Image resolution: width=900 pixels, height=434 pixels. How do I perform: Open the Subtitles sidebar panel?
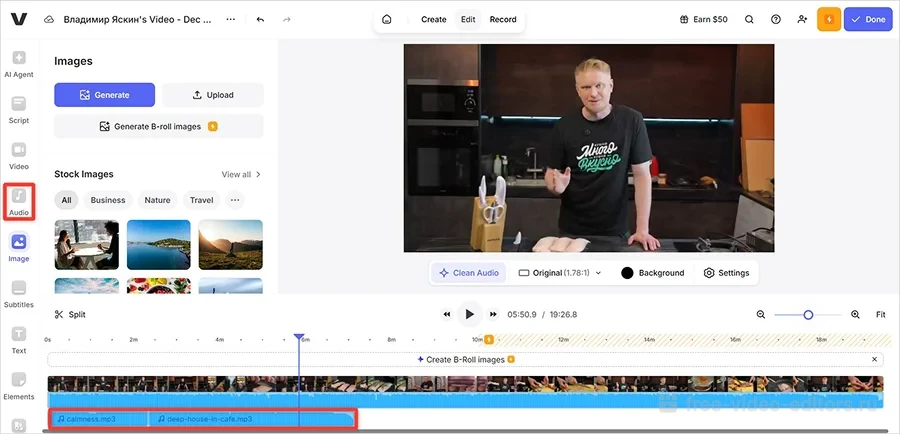click(19, 294)
